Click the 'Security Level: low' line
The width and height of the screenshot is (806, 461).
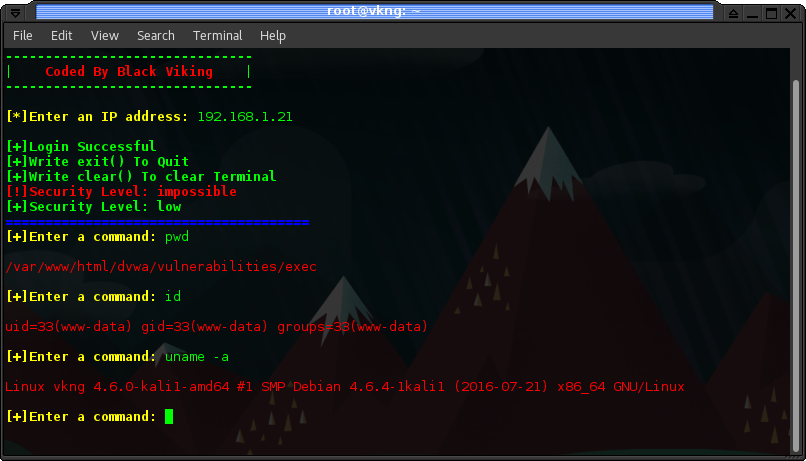point(94,207)
